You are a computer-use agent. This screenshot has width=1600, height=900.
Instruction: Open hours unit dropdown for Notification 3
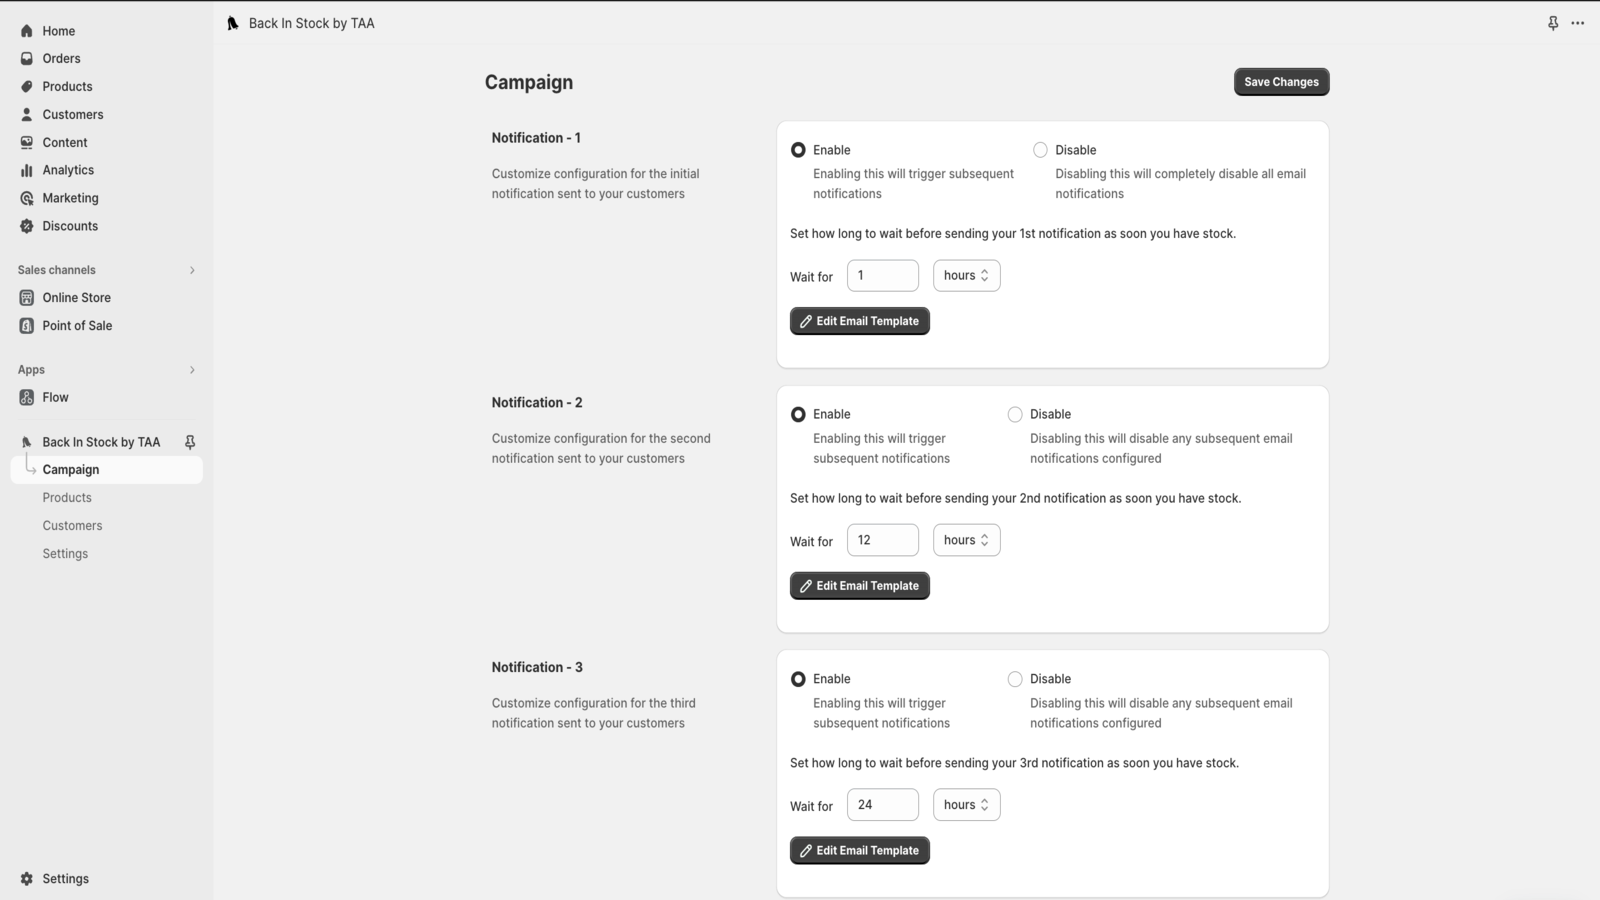point(966,805)
